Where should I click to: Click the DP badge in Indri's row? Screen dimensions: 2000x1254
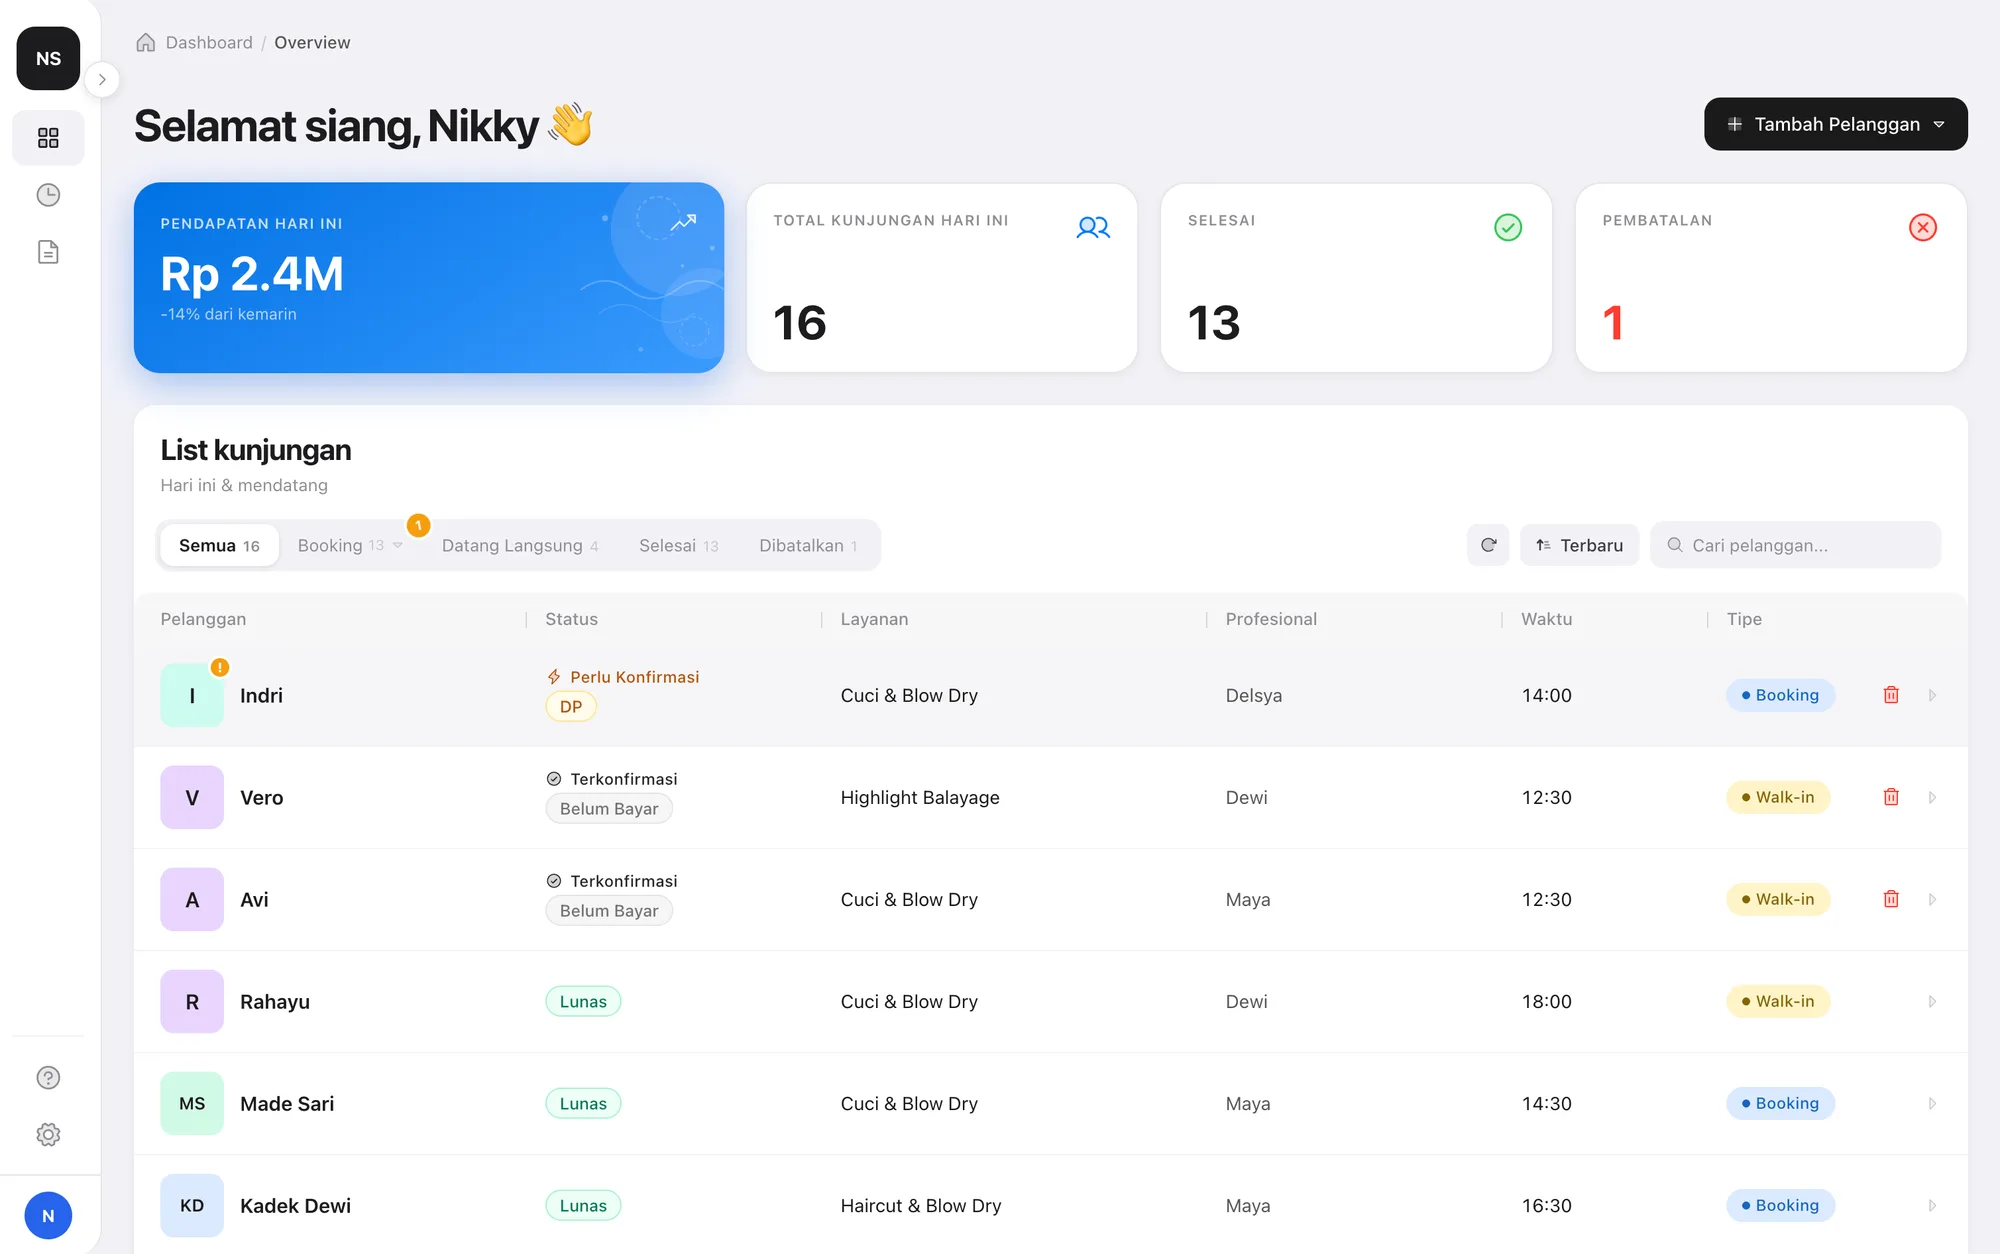[x=571, y=707]
